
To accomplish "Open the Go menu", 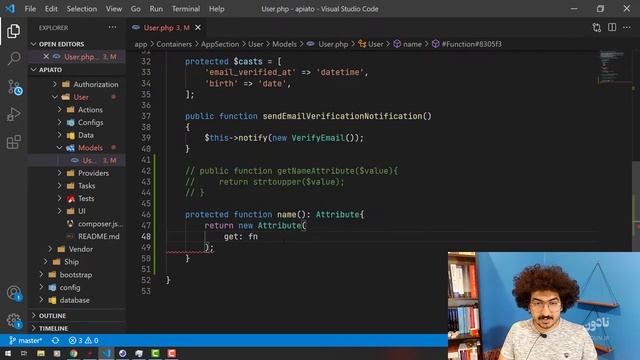I will click(136, 9).
